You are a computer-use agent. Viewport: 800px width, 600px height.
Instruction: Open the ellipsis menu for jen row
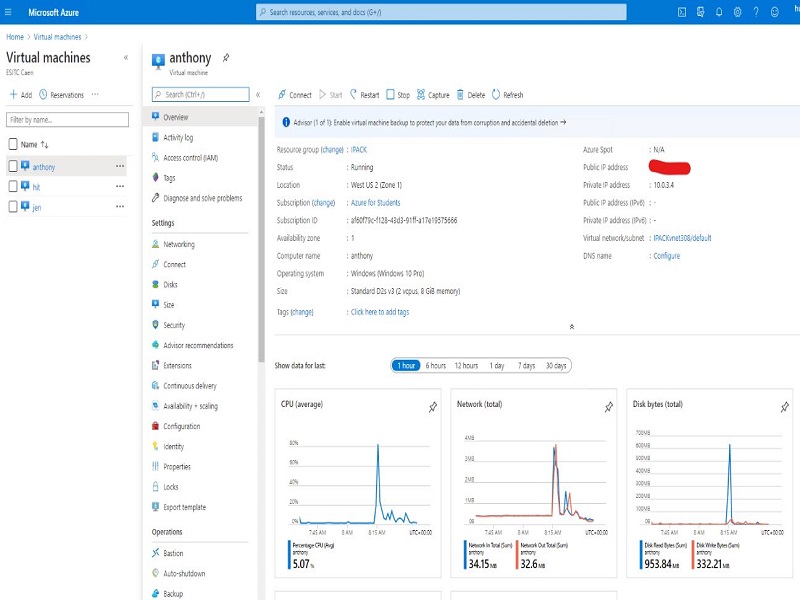pyautogui.click(x=120, y=207)
